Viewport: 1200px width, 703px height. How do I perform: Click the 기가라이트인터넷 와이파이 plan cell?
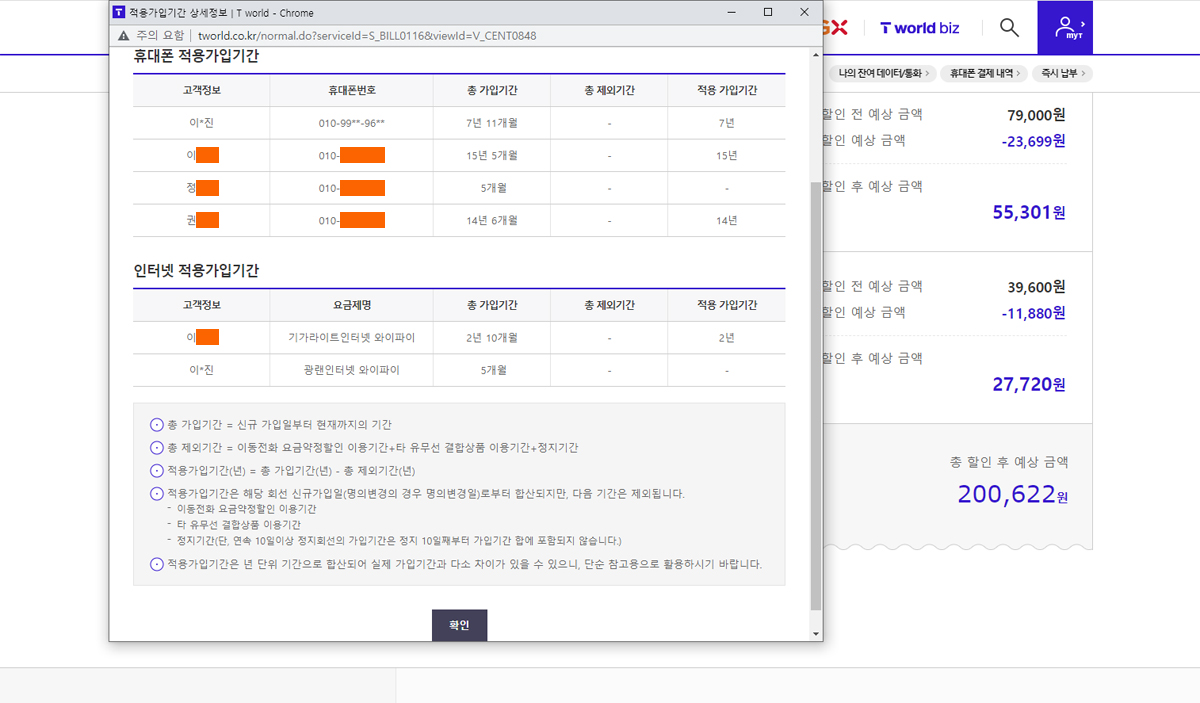(351, 338)
